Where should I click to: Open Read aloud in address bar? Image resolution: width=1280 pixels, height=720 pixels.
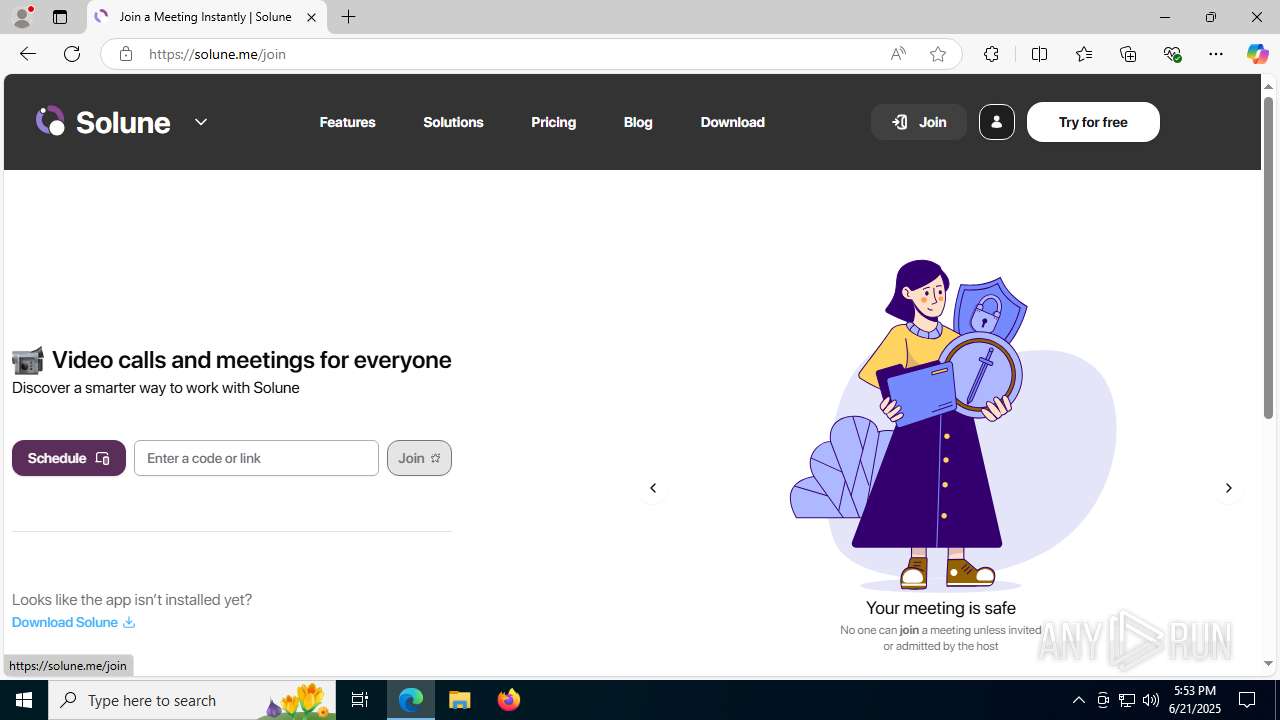click(898, 54)
